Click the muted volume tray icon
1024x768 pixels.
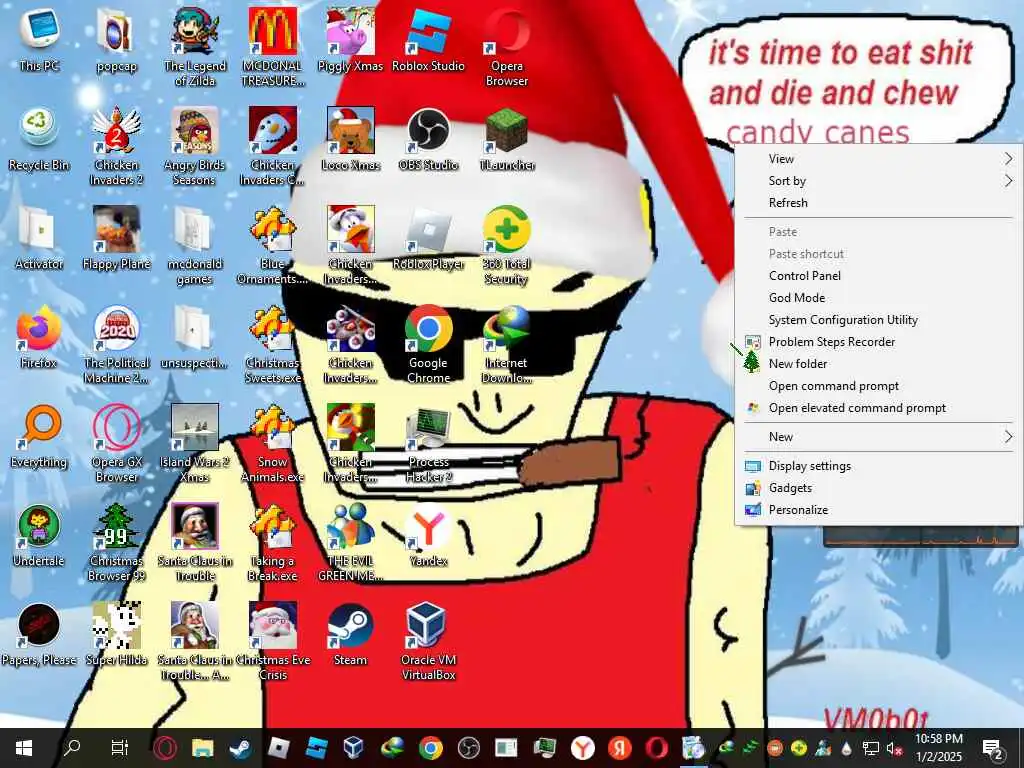tap(892, 748)
